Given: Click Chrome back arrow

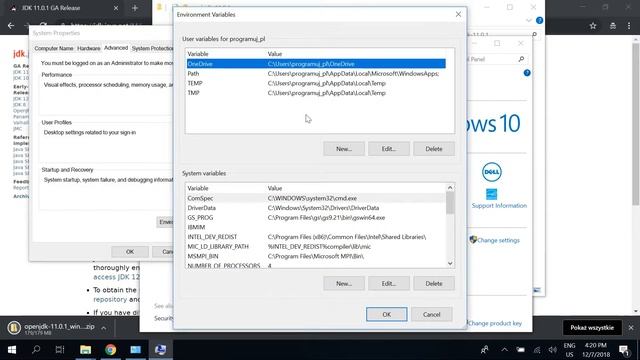Looking at the screenshot, I should coord(11,25).
